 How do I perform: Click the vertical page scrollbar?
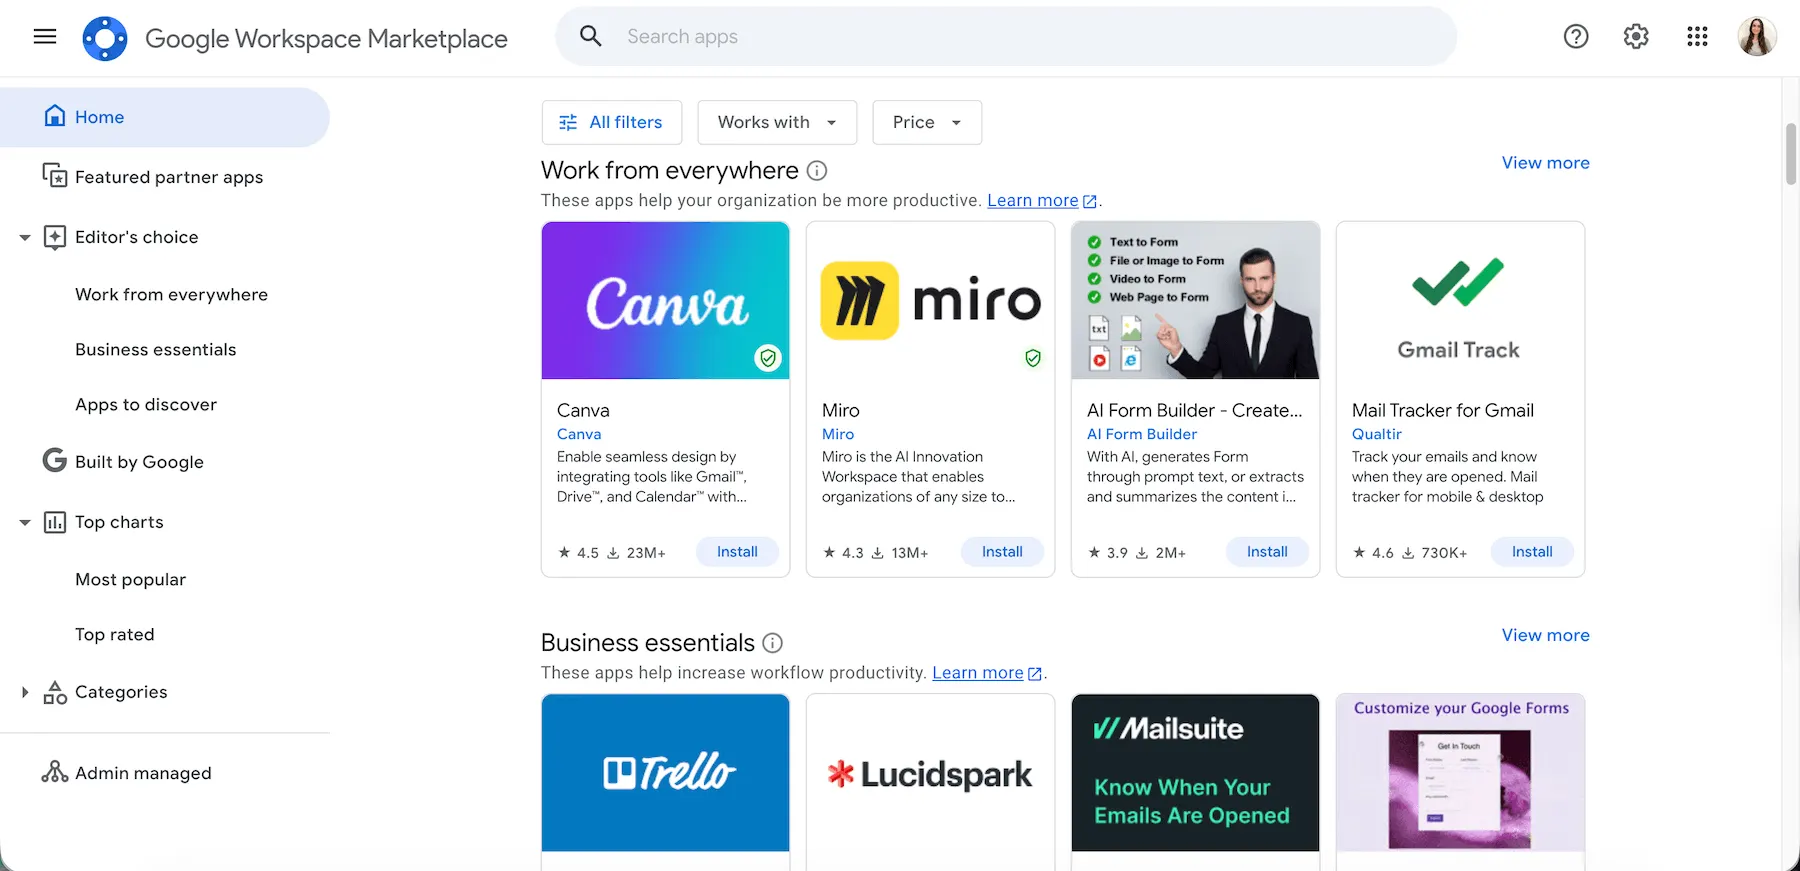1791,155
